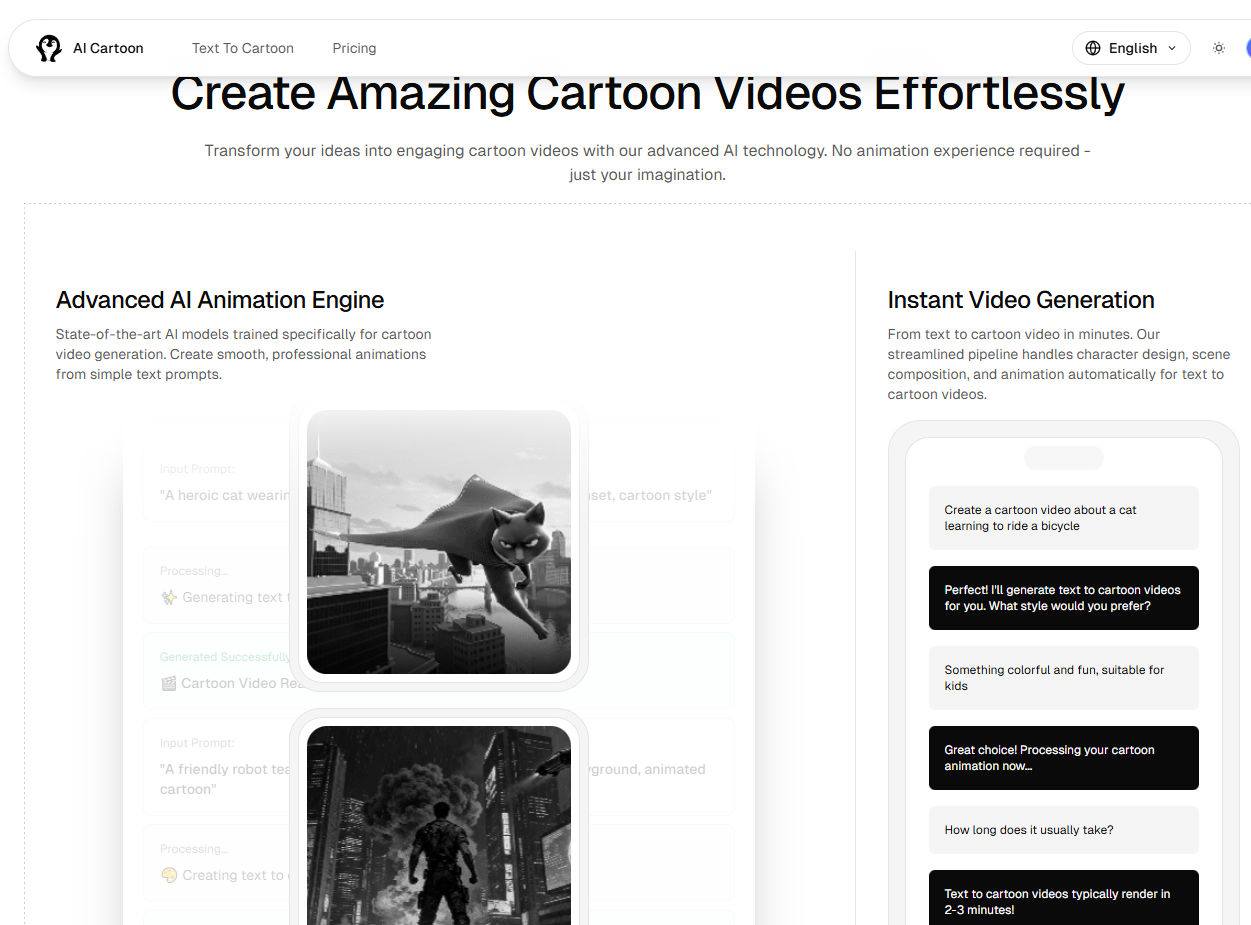Open the Pricing page

(354, 47)
